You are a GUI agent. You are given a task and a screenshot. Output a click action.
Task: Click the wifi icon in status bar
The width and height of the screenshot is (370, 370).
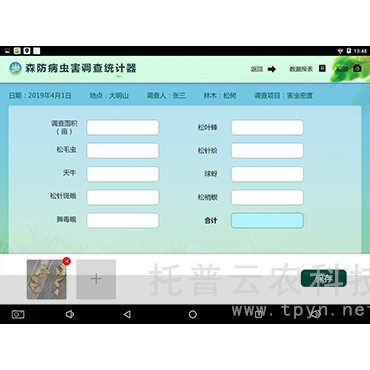coord(340,51)
